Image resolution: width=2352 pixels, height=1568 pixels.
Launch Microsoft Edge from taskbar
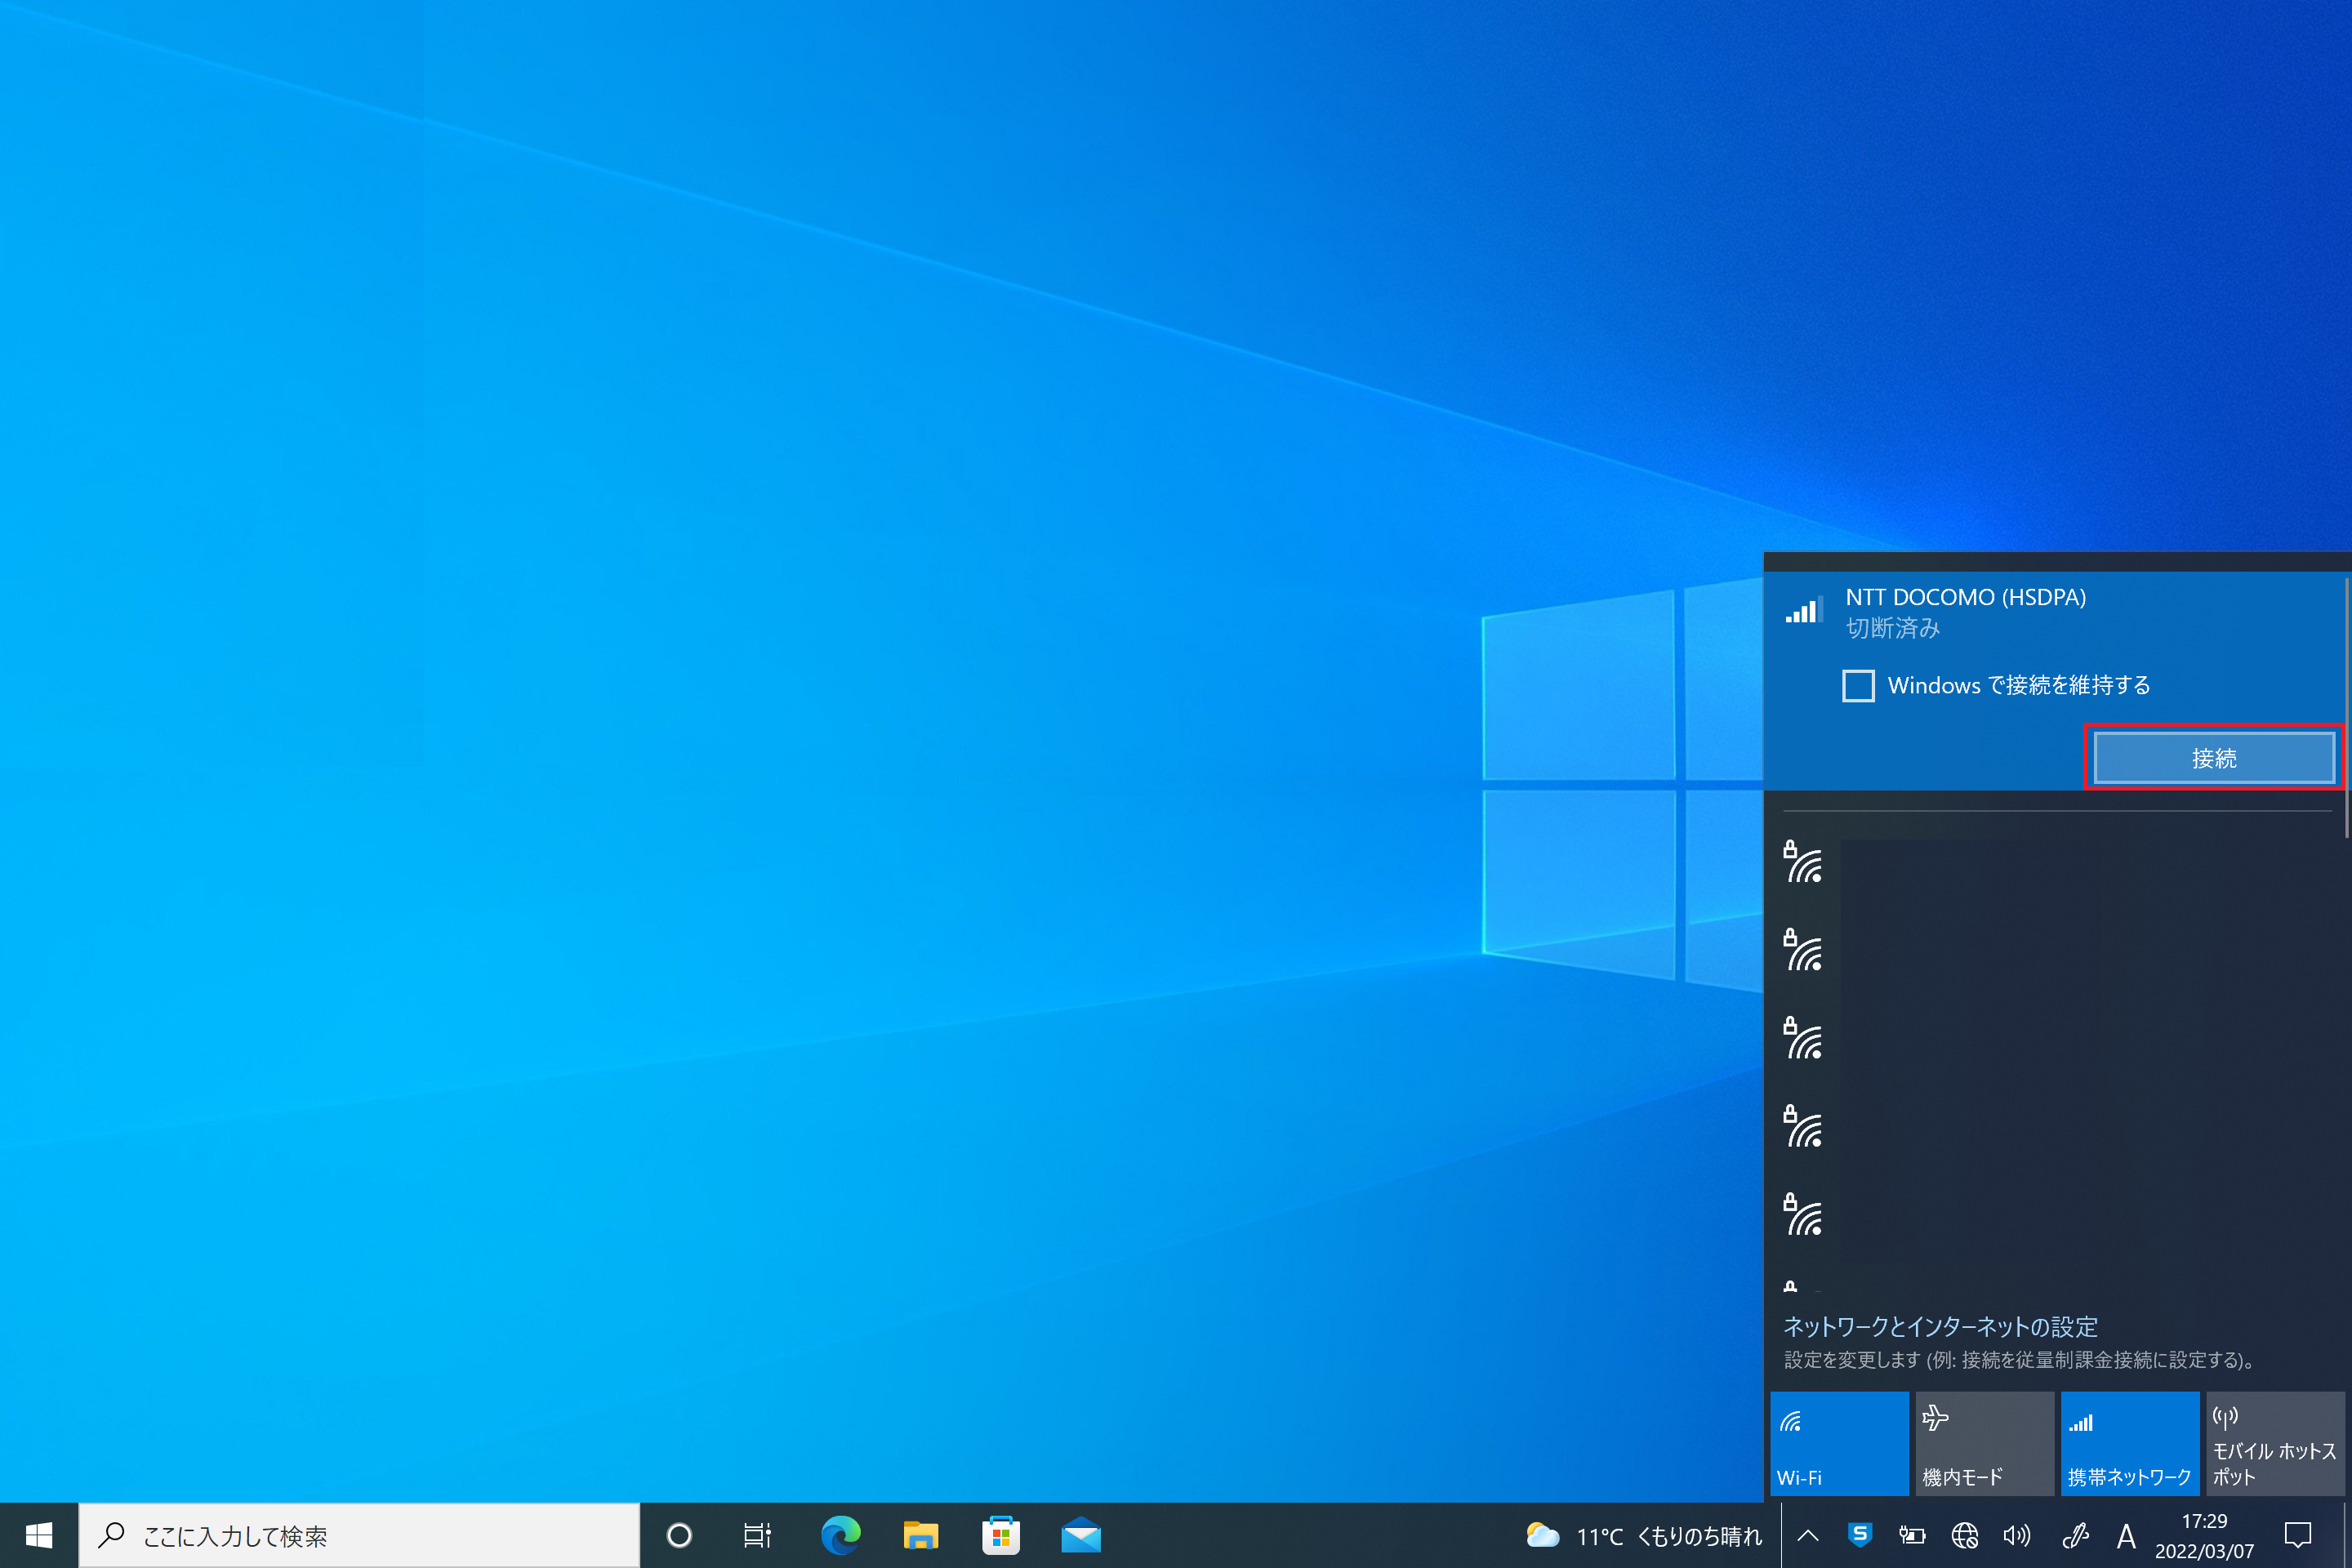tap(840, 1535)
